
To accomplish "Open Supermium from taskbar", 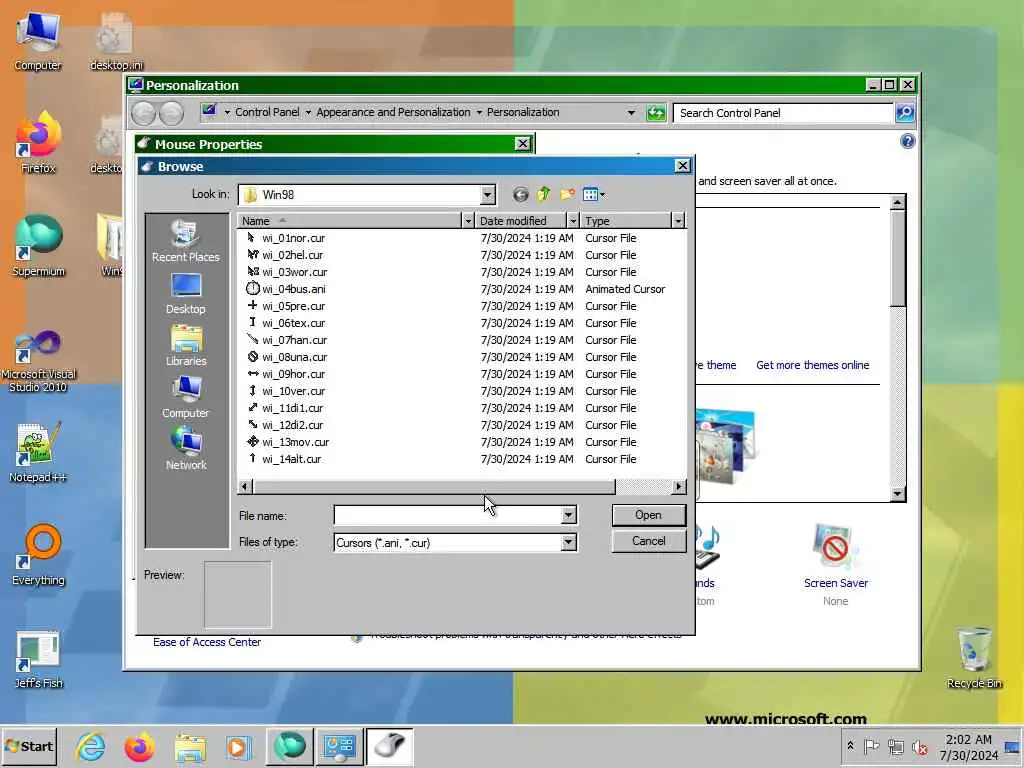I will (x=289, y=746).
